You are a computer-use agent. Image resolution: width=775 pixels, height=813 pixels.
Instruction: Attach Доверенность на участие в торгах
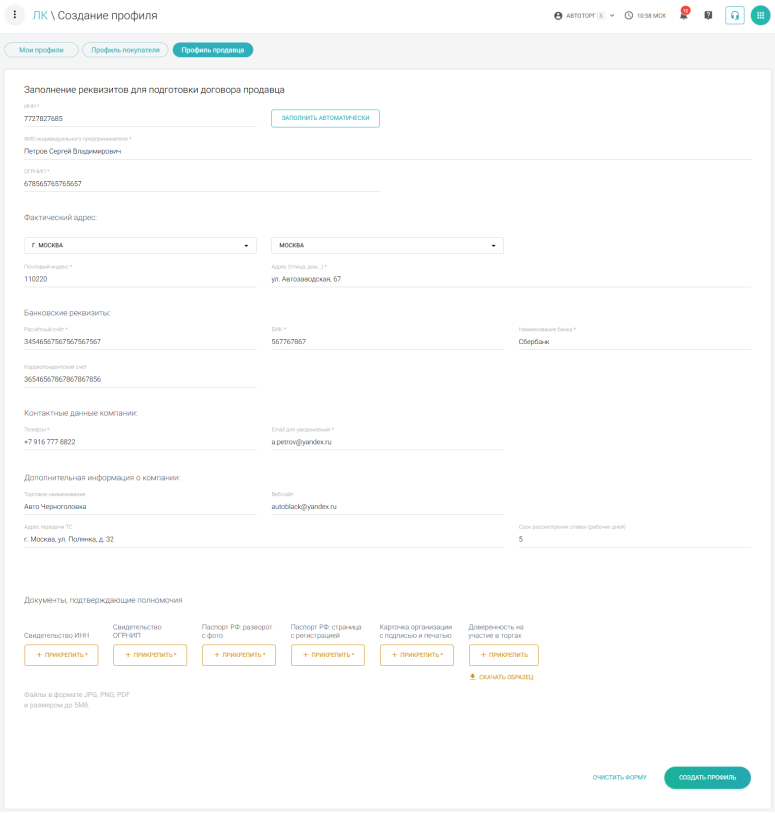coord(505,655)
